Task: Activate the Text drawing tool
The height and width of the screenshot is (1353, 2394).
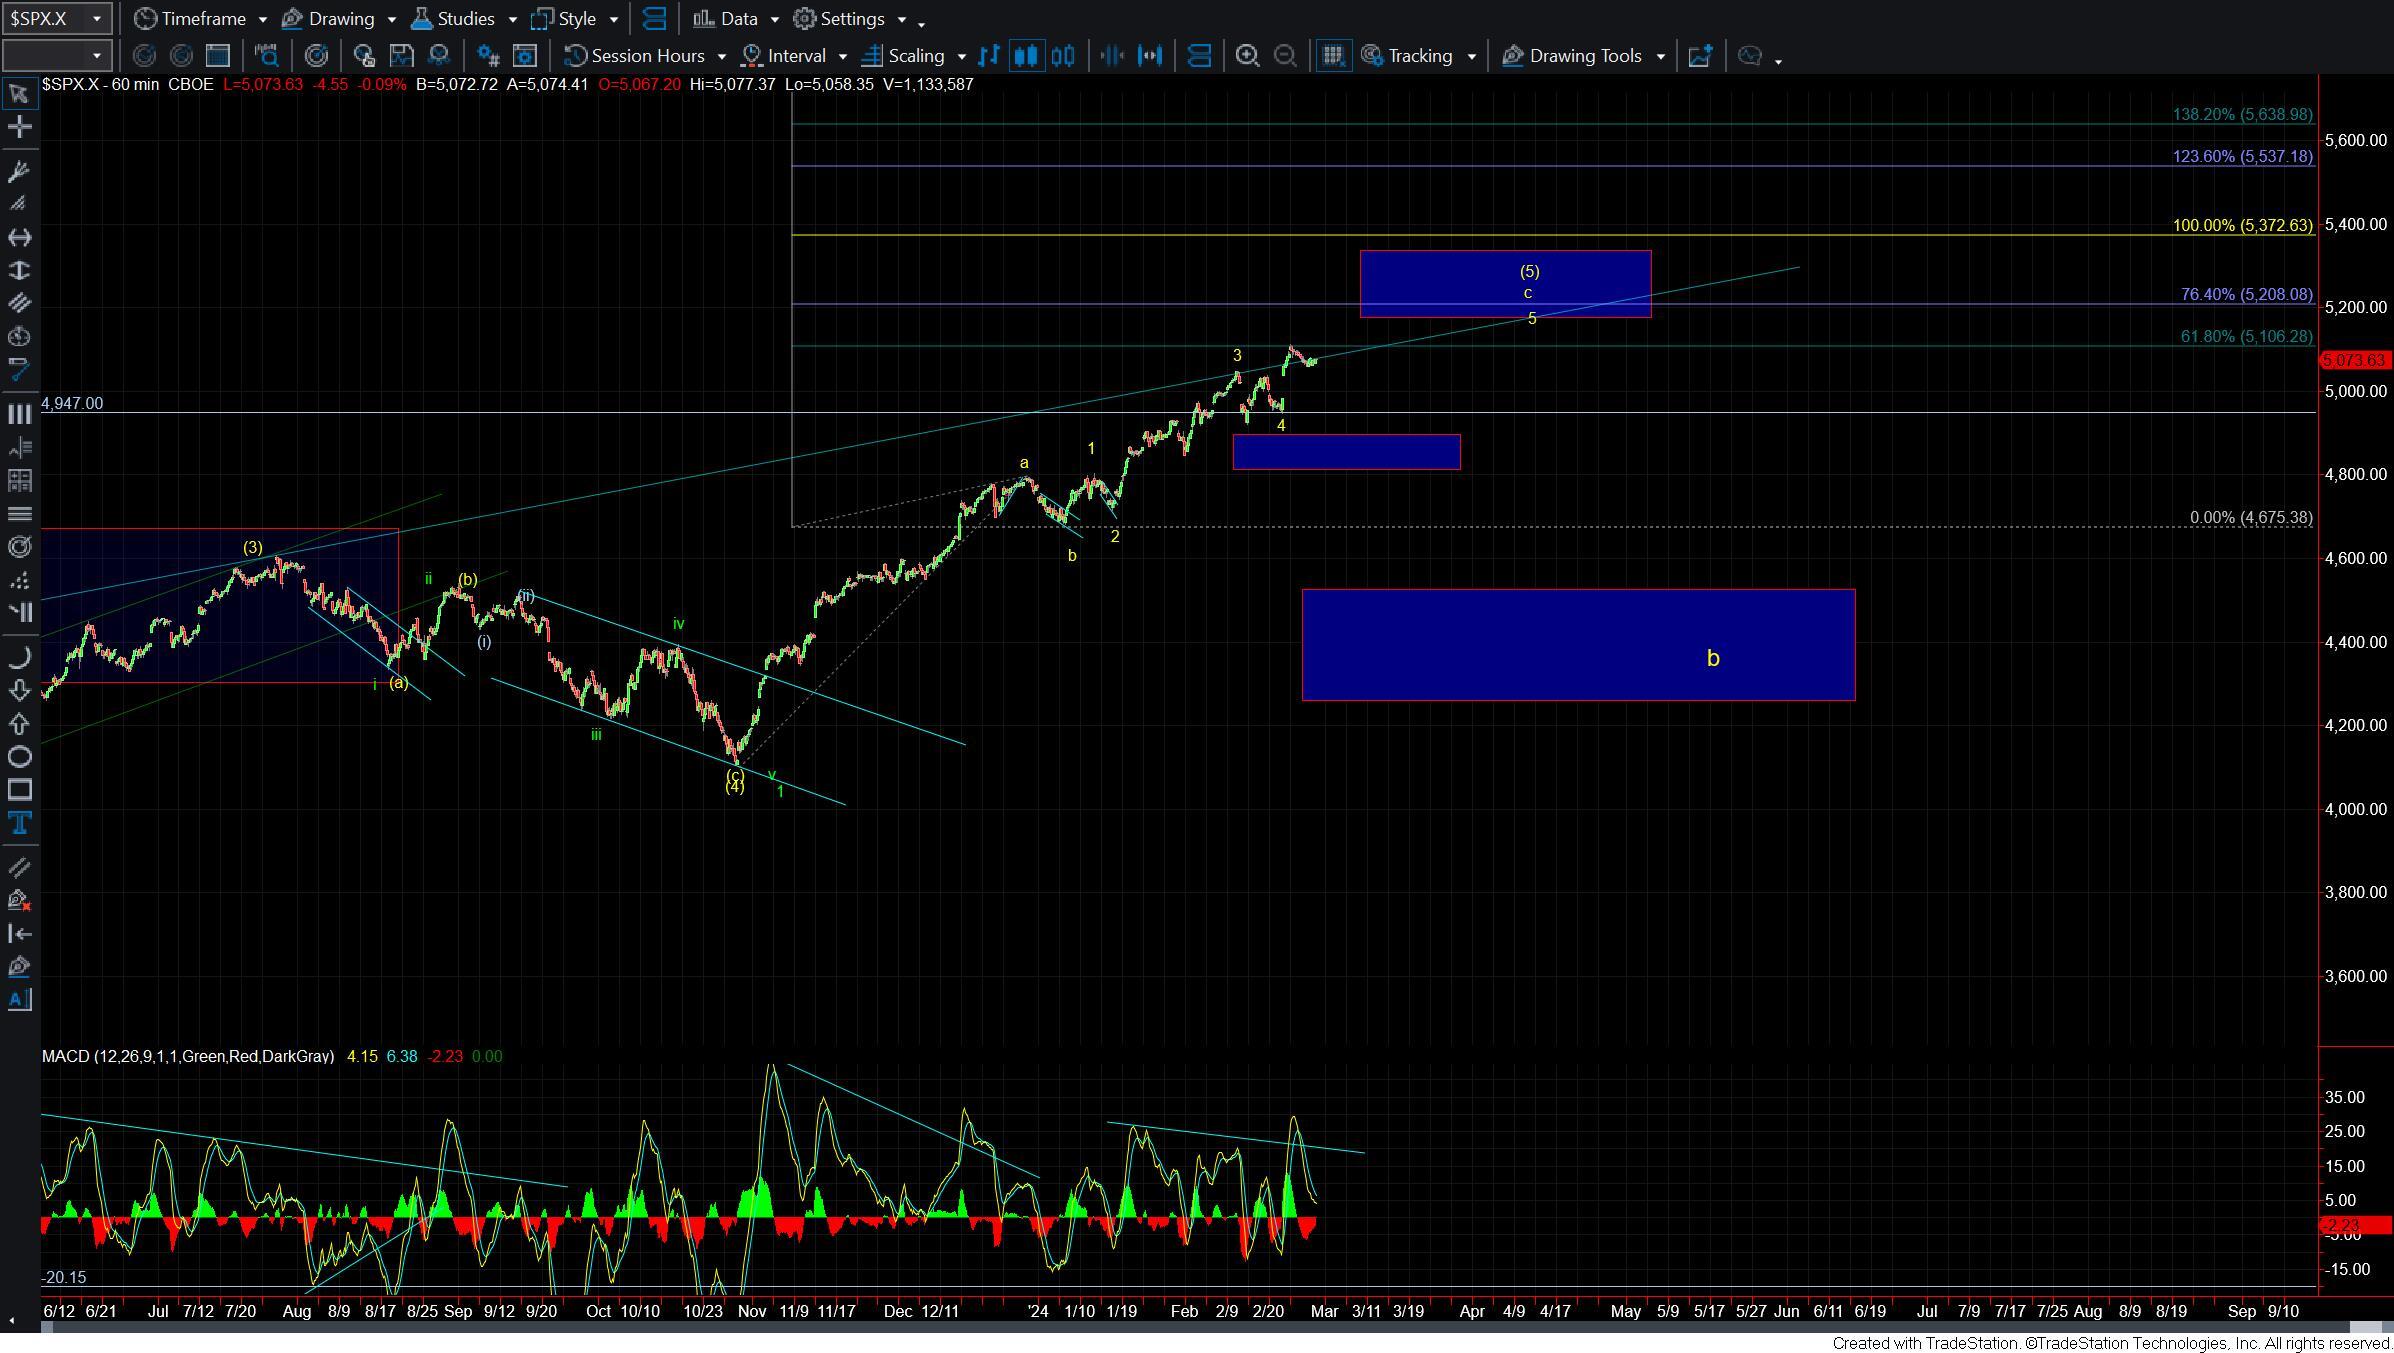Action: [x=19, y=823]
